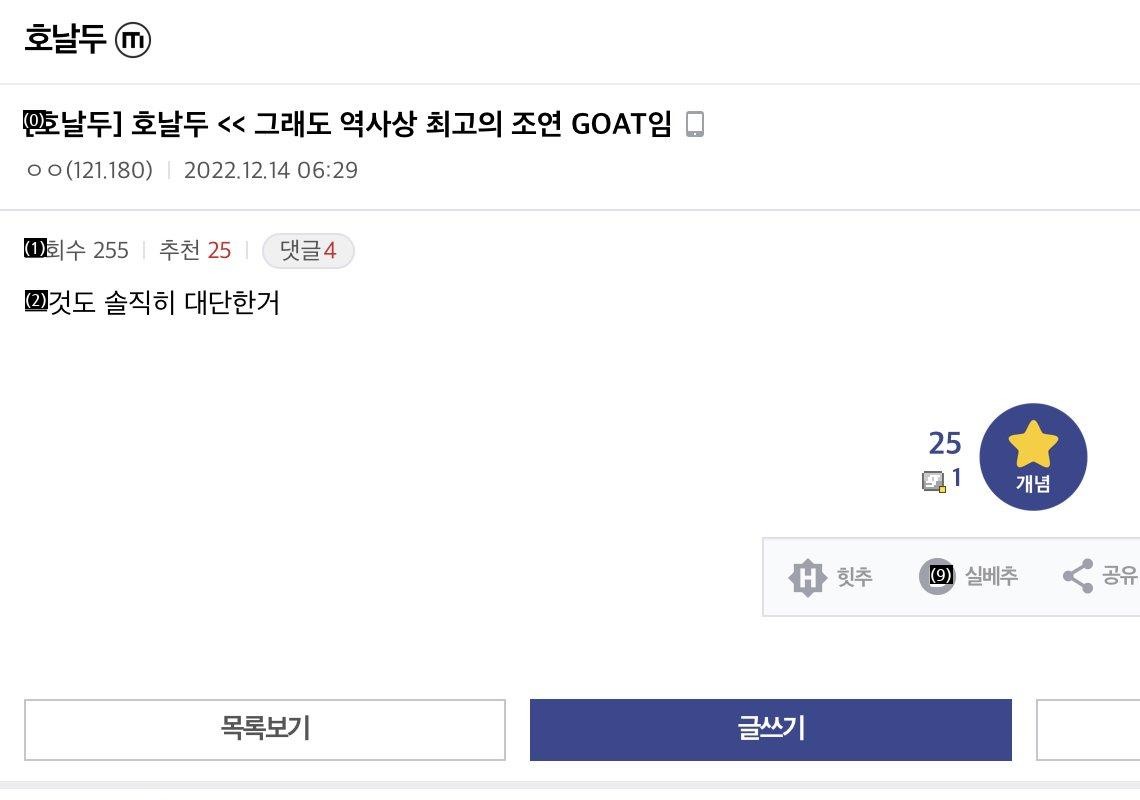The height and width of the screenshot is (800, 1140).
Task: Click the 글쓰기 button
Action: point(770,729)
